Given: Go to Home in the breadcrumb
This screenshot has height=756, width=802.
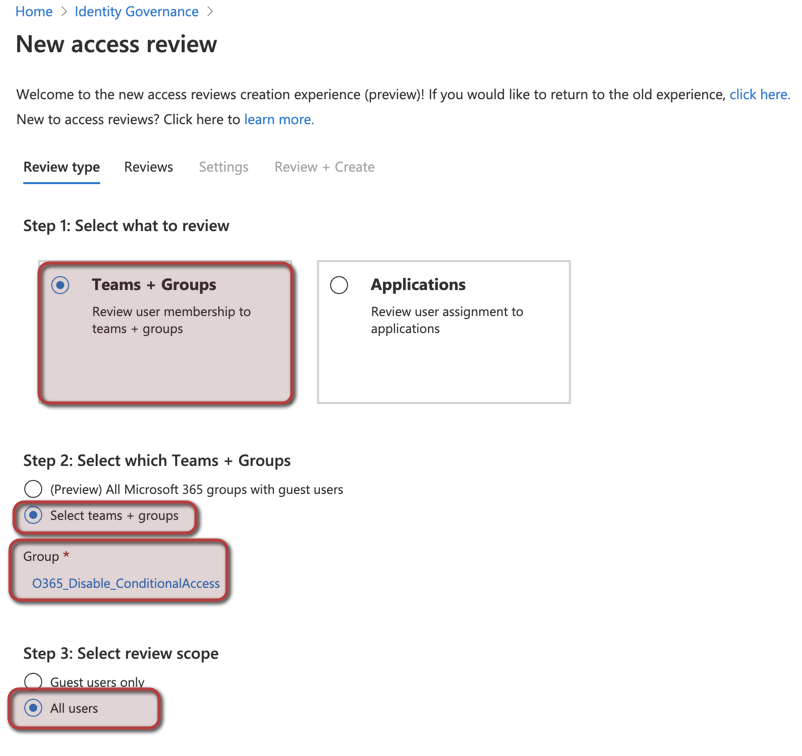Looking at the screenshot, I should coord(34,11).
